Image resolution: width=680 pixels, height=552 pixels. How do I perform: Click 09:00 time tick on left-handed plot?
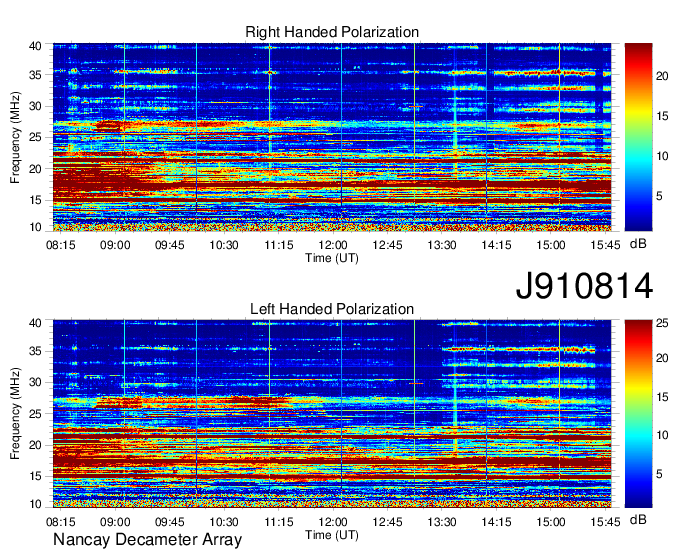coord(115,522)
